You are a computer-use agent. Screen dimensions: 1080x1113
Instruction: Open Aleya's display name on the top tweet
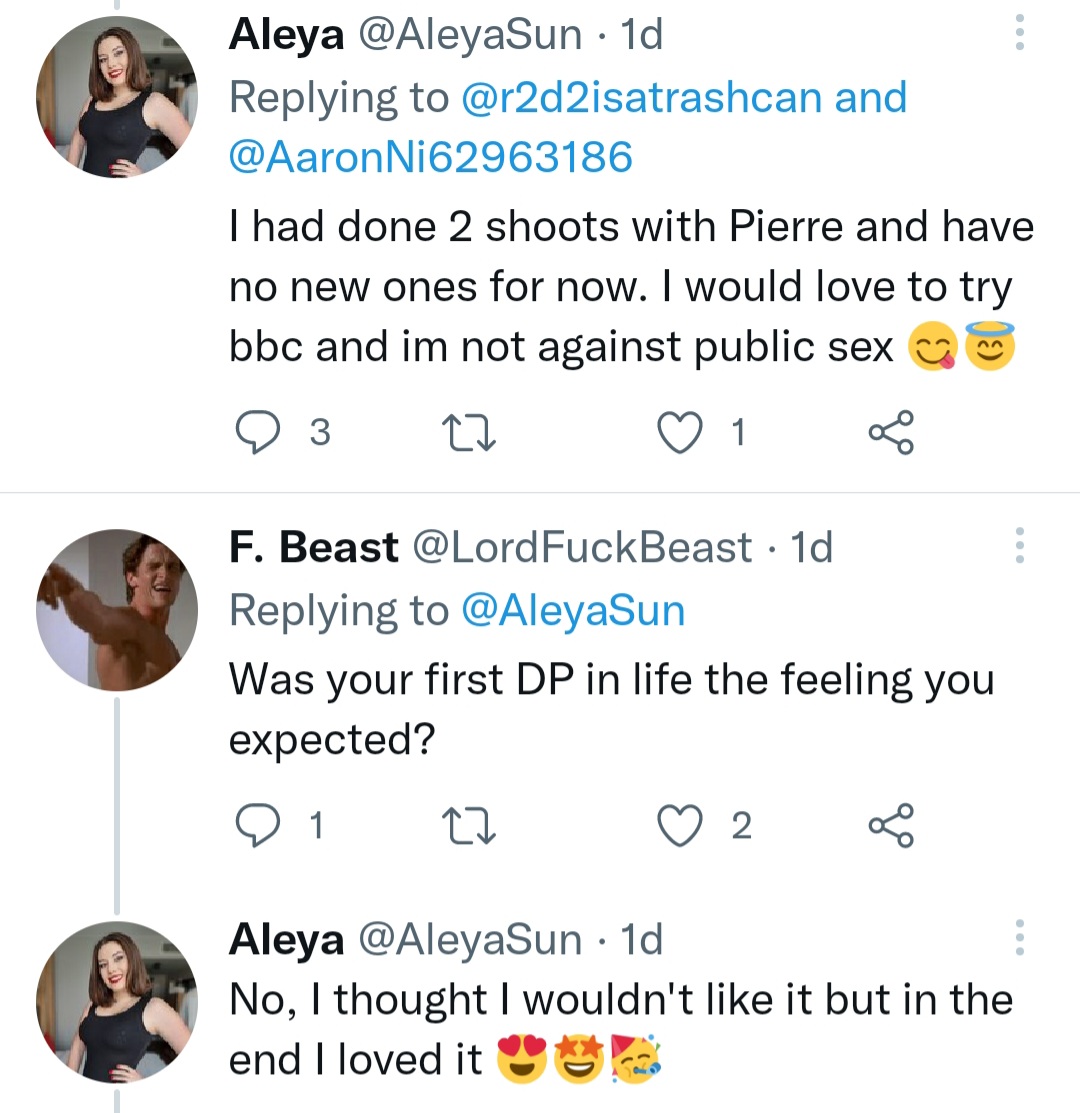(287, 35)
